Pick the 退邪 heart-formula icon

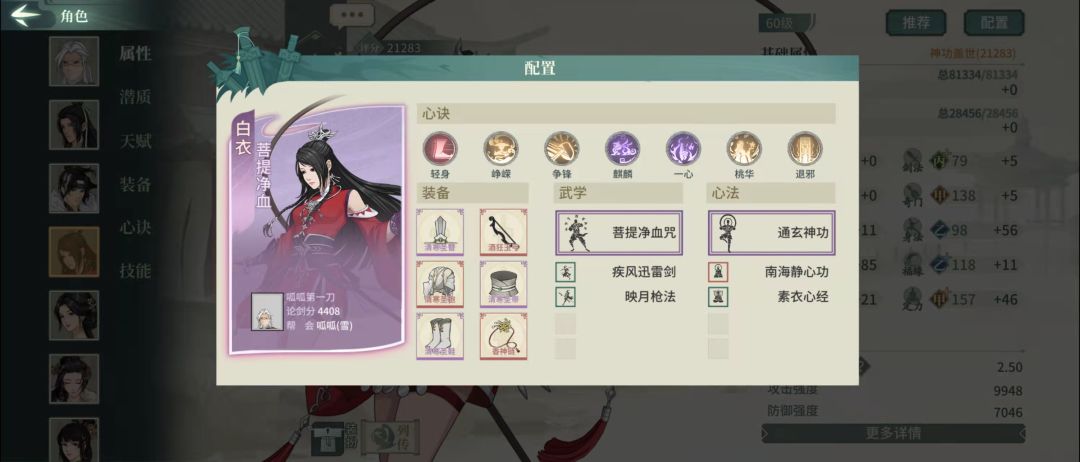[x=804, y=149]
